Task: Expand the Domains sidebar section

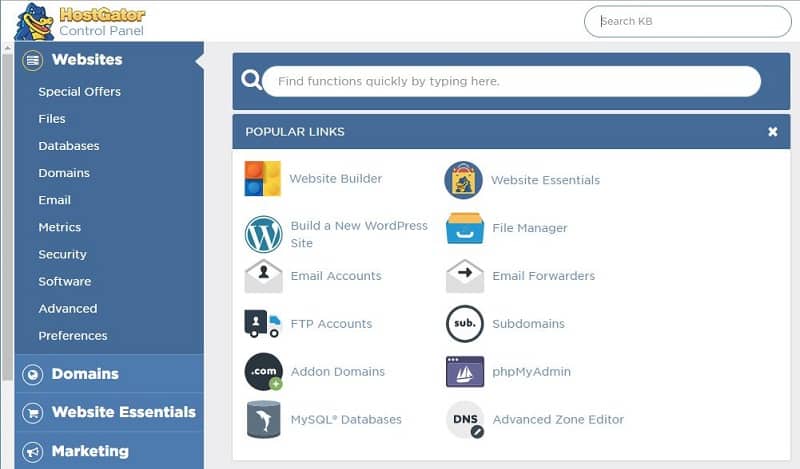Action: coord(109,374)
